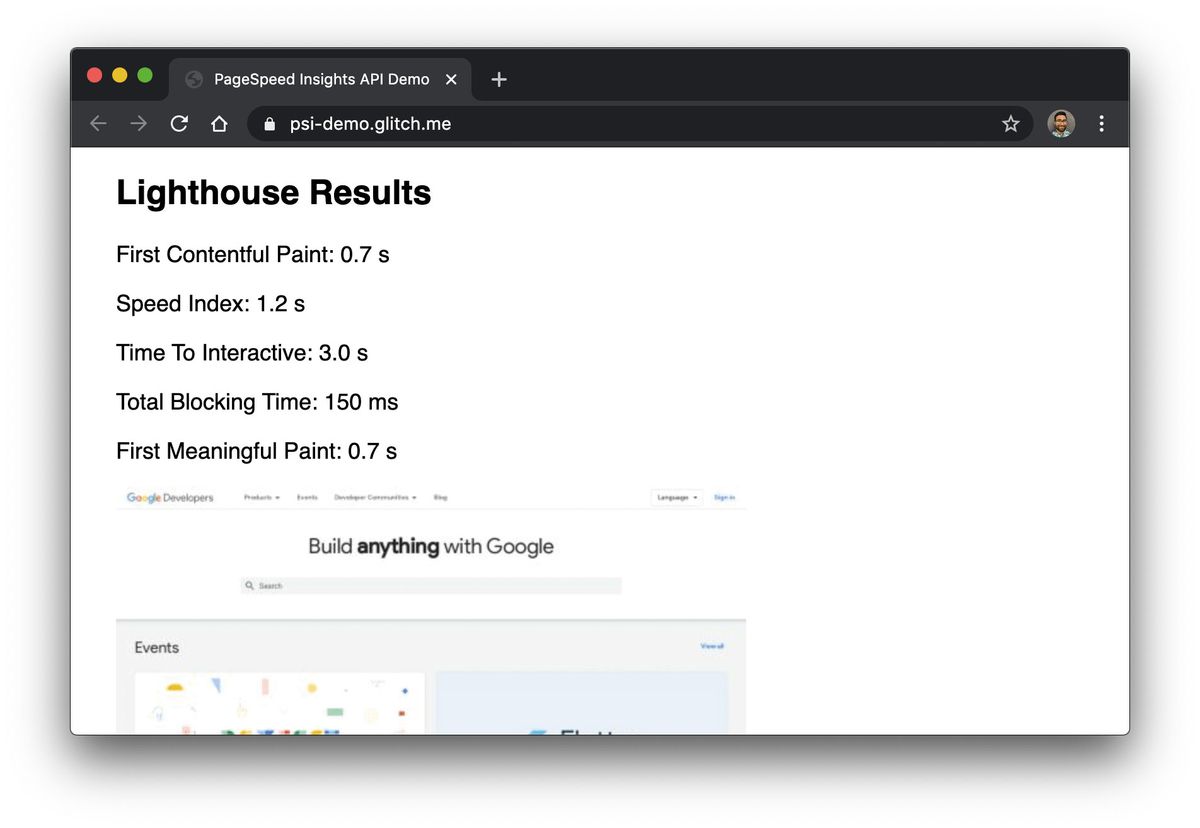Open the Chrome three-dot menu

point(1101,123)
